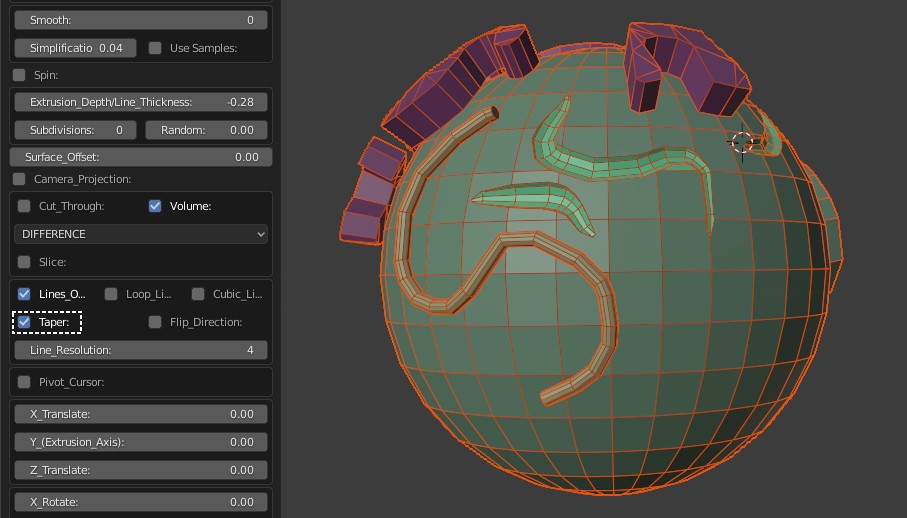Disable the Lines_O... checkbox
This screenshot has height=518, width=907.
[24, 294]
